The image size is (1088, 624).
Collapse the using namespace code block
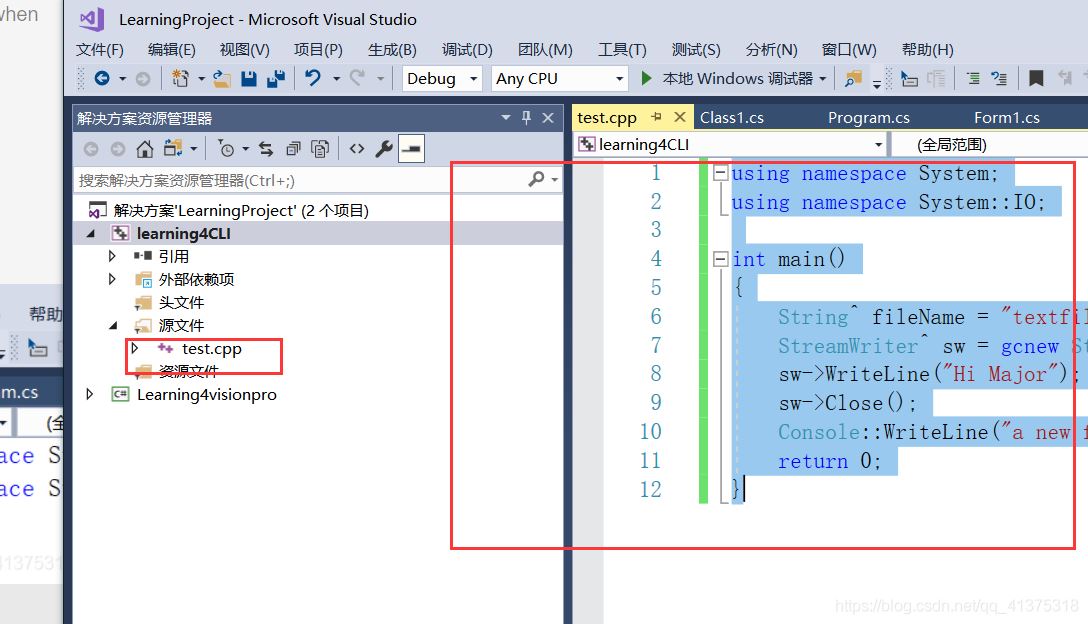coord(720,174)
